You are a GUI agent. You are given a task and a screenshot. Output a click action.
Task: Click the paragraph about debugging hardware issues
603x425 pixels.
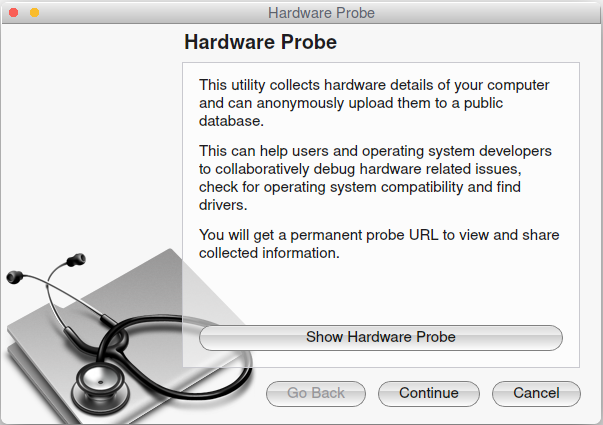pos(375,178)
